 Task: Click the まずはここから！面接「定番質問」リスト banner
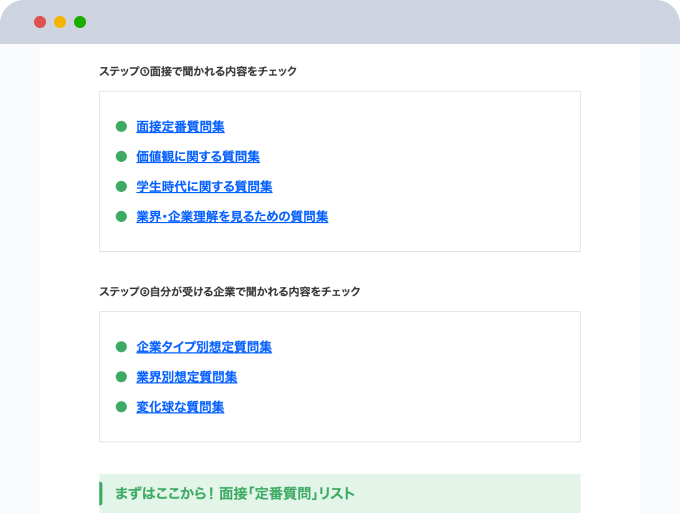pos(339,493)
